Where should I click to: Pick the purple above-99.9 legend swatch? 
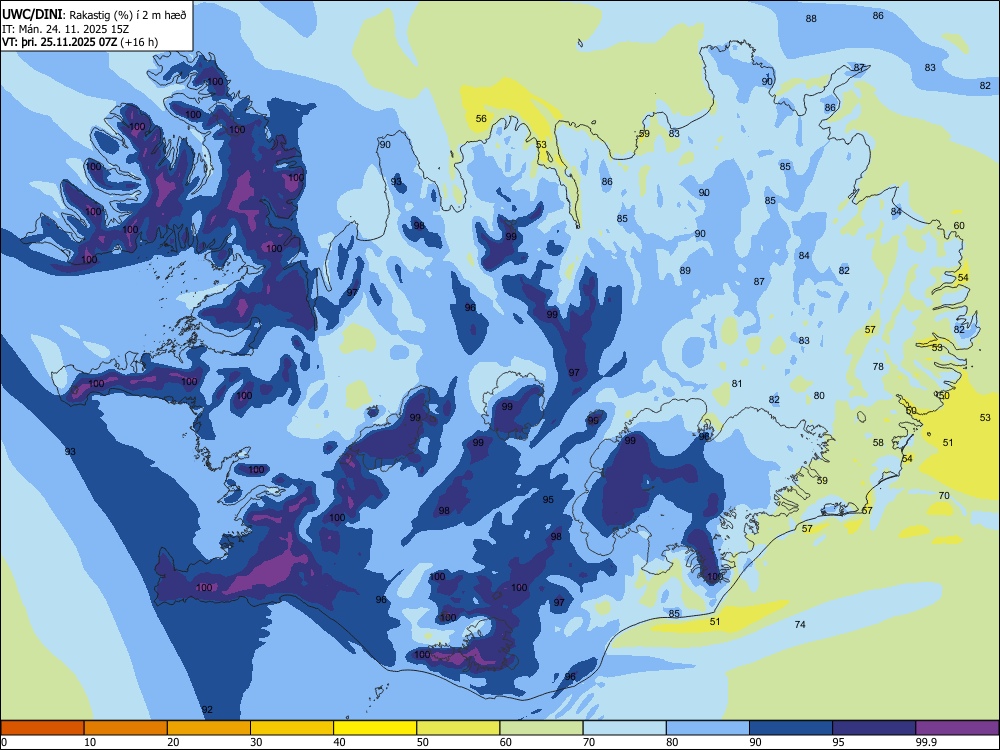coord(958,728)
